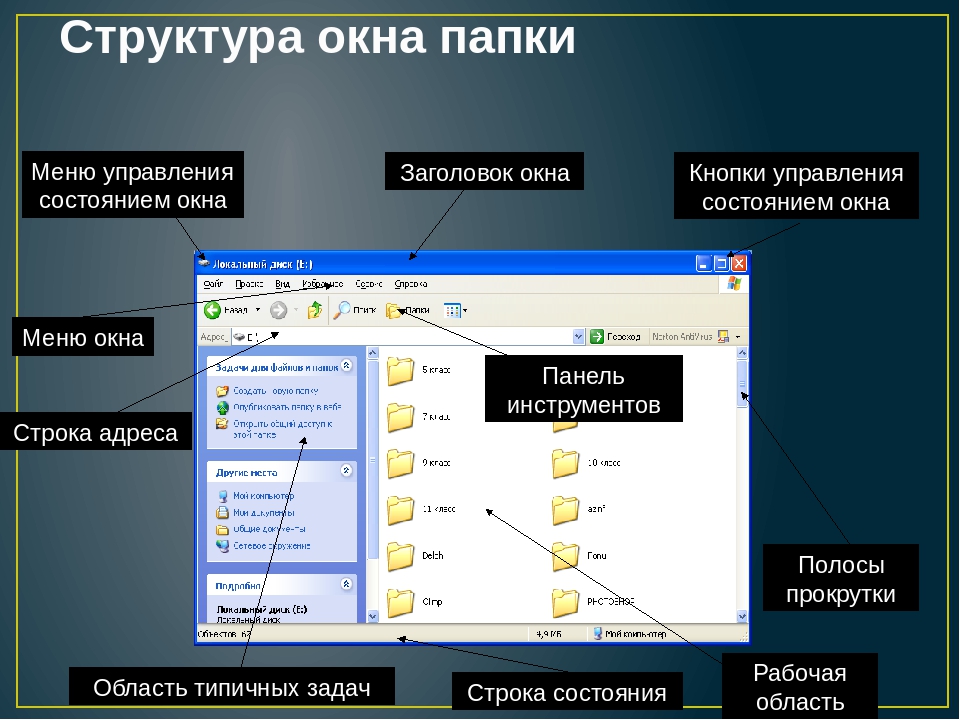The height and width of the screenshot is (720, 960).
Task: Open Мой компьютер in Другие места
Action: (263, 496)
